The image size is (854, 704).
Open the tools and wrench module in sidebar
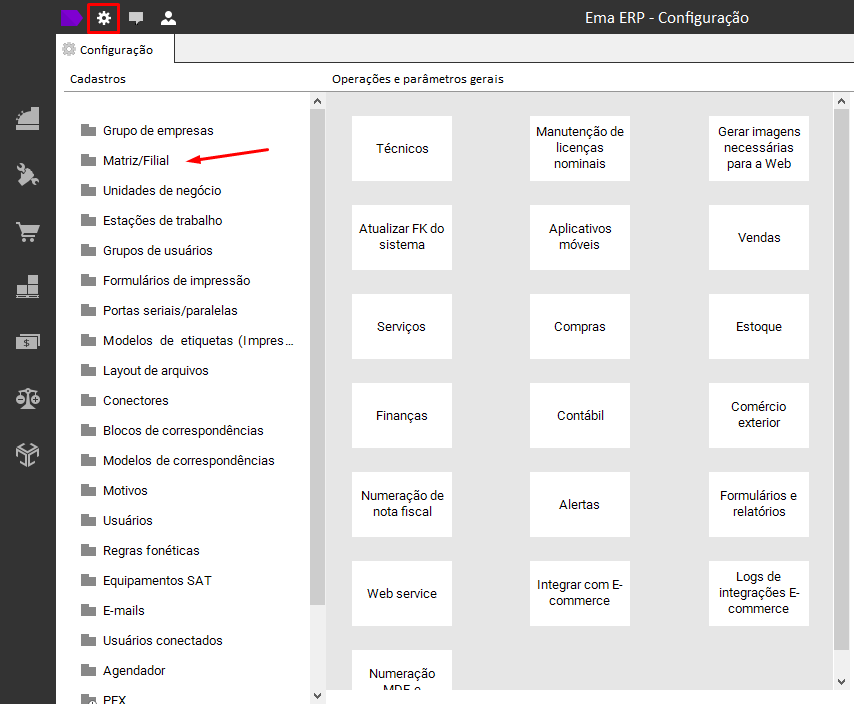point(27,175)
